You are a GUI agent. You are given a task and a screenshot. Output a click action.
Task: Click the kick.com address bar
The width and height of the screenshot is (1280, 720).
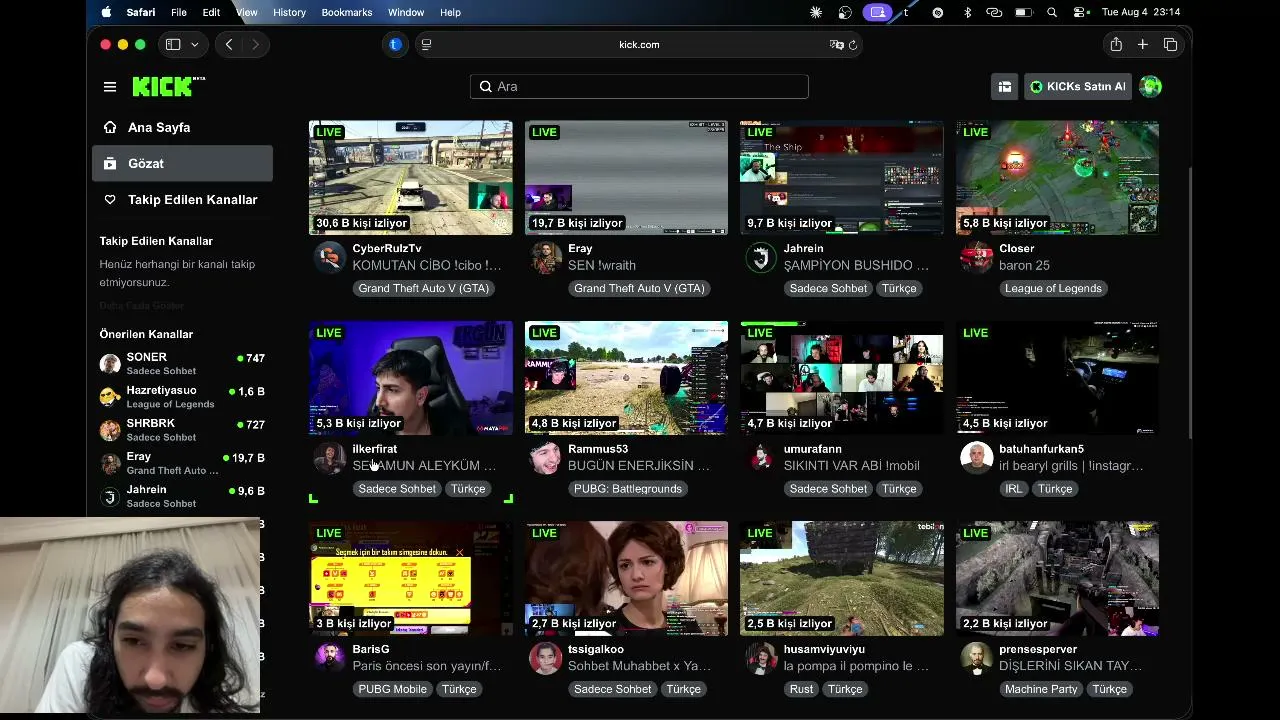639,44
